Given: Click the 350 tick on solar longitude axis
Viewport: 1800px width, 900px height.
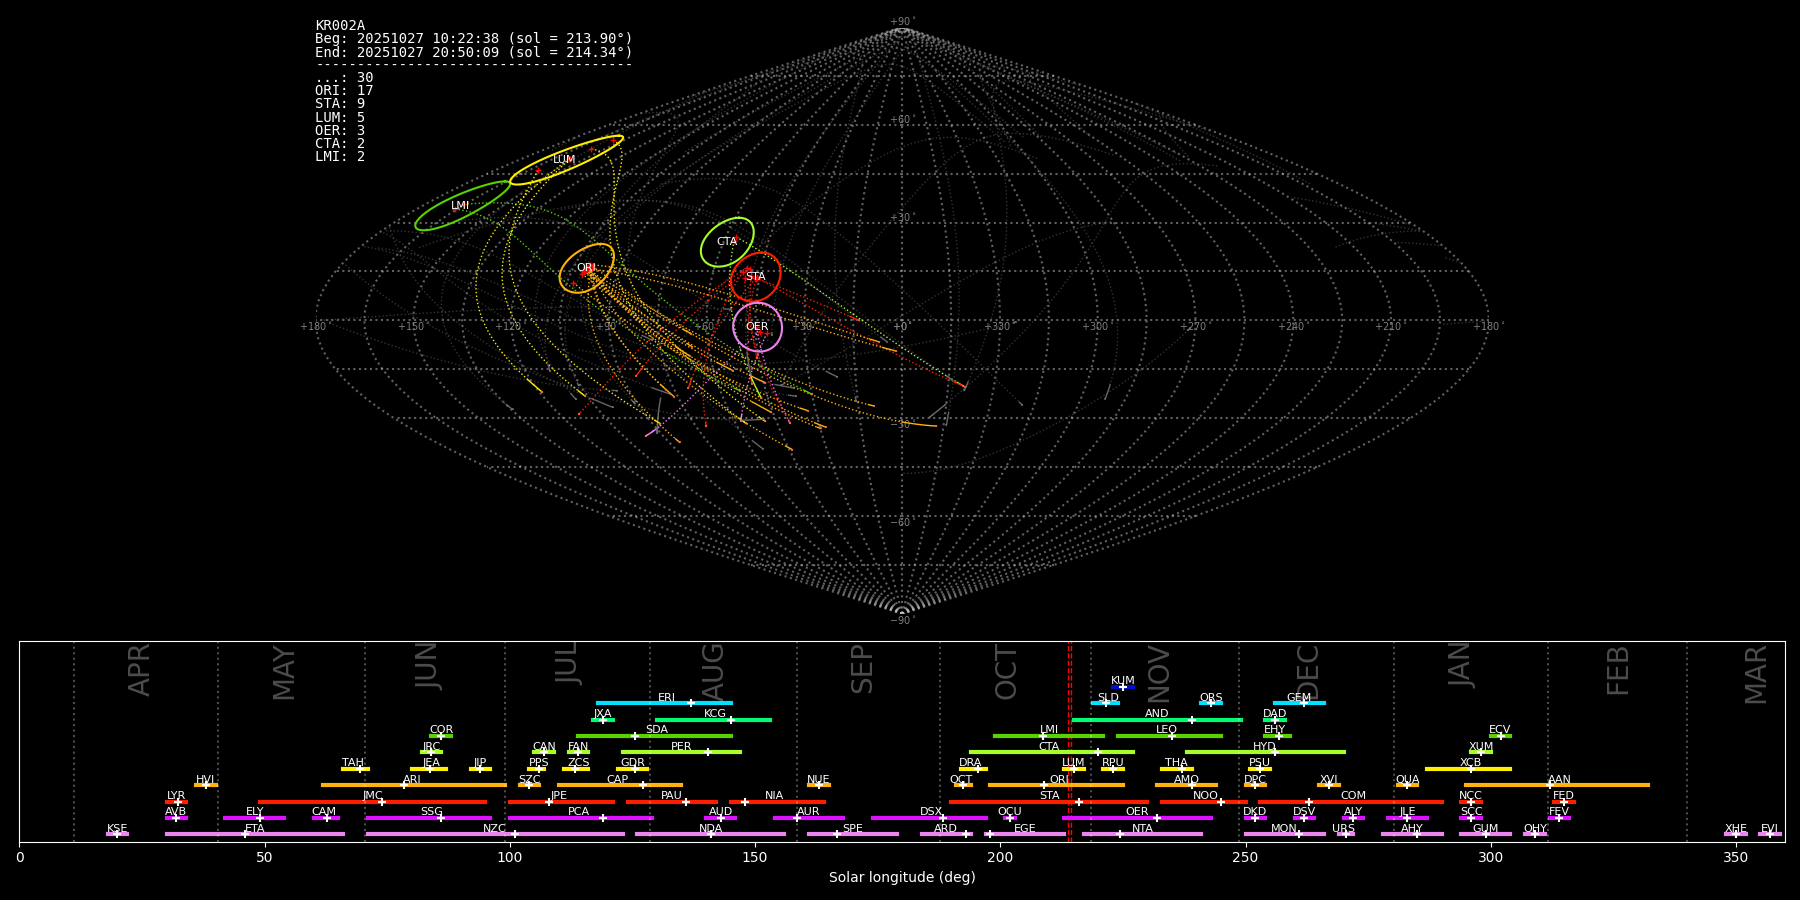Looking at the screenshot, I should click(x=1735, y=857).
